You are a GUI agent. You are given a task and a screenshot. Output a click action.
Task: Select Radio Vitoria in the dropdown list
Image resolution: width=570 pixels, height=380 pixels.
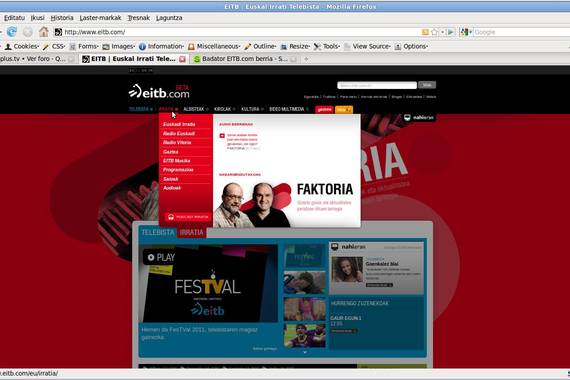click(x=177, y=143)
